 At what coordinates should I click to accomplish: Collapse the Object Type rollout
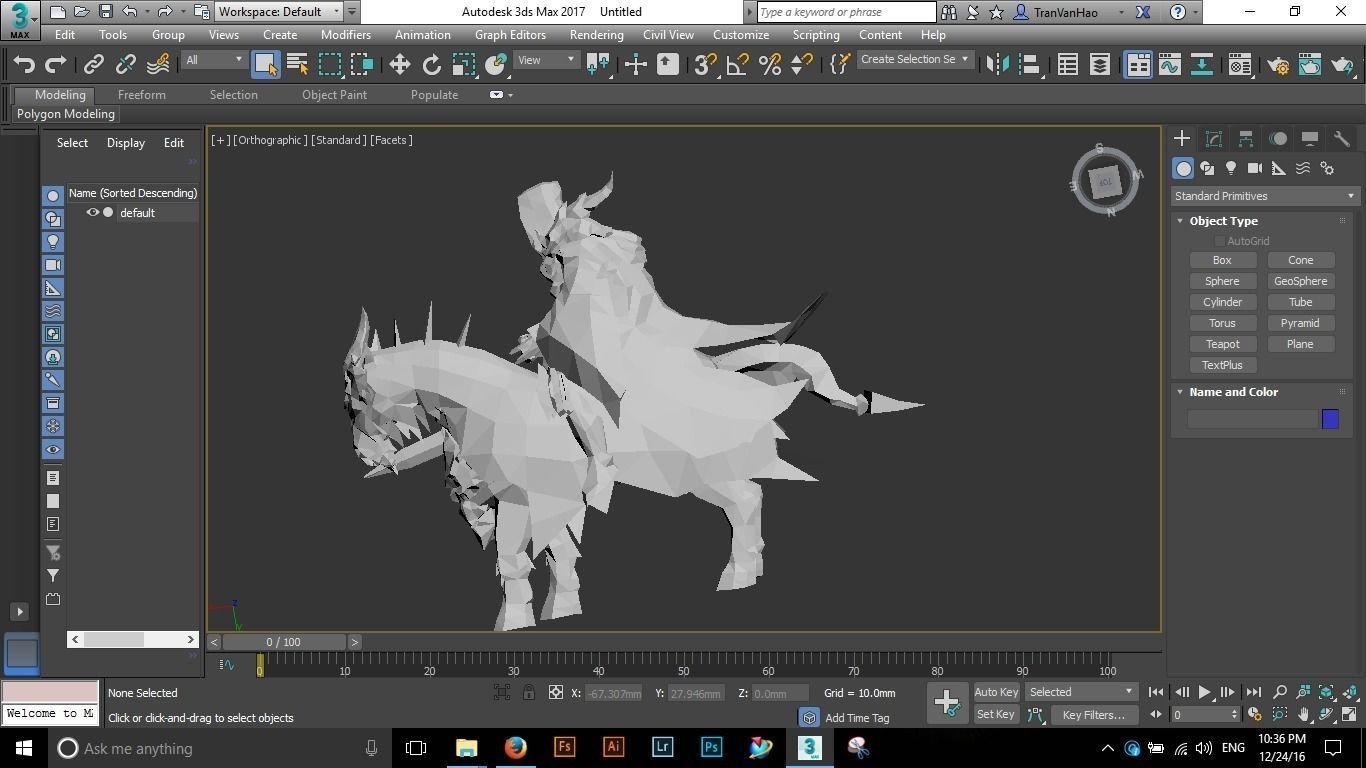[x=1180, y=221]
